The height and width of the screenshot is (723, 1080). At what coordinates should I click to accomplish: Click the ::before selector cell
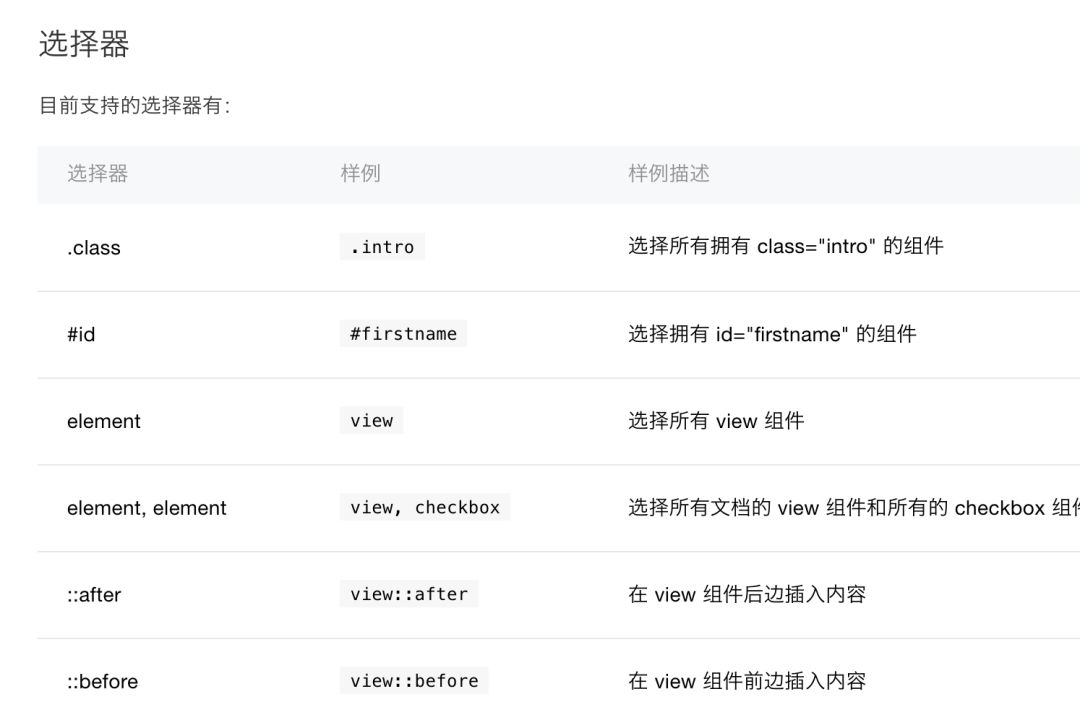pyautogui.click(x=103, y=682)
